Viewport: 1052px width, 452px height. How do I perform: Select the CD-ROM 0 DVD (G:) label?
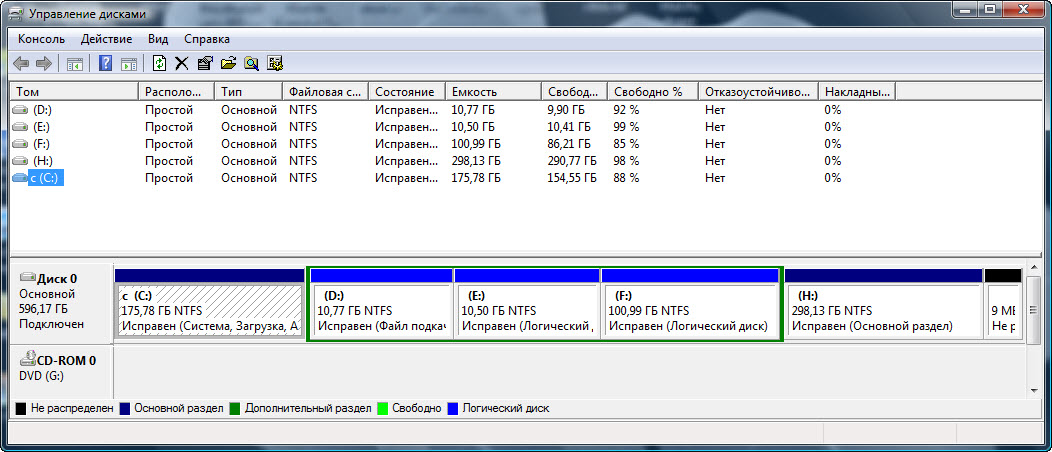point(60,371)
